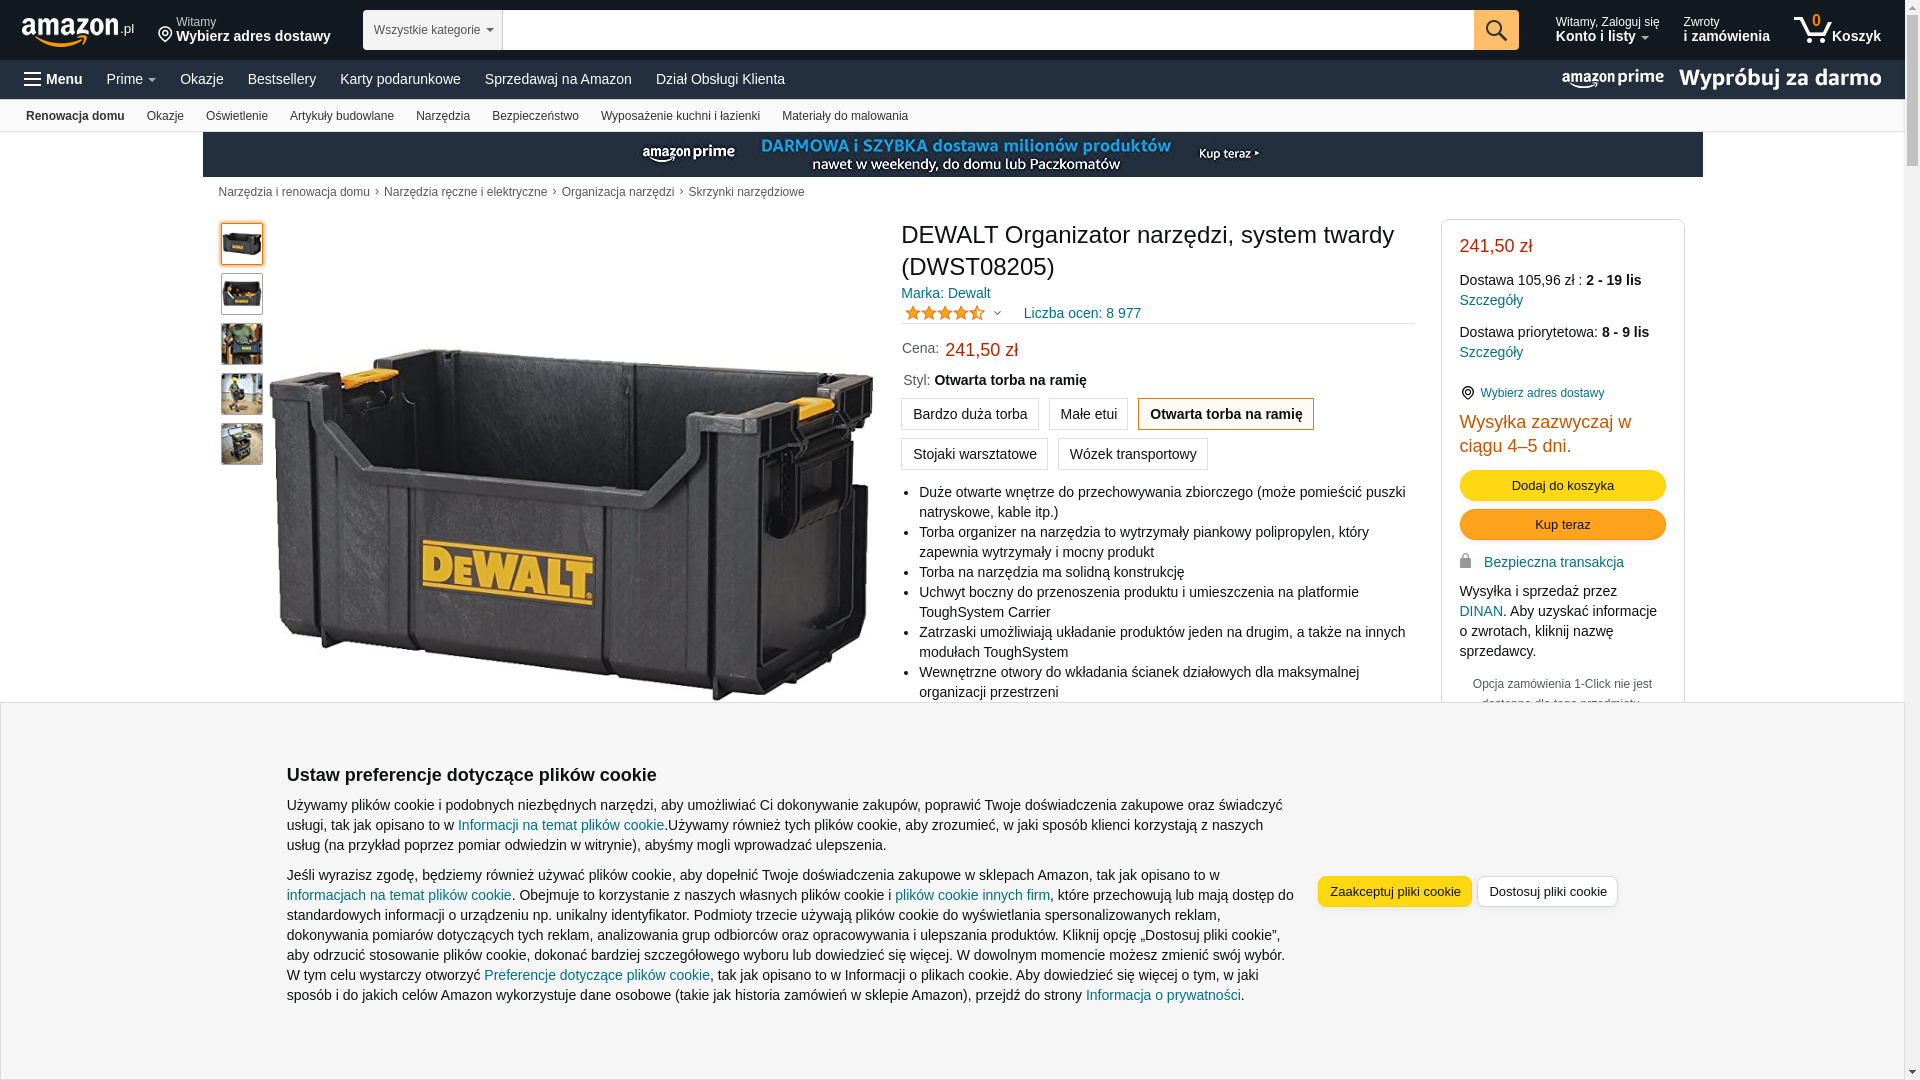Expand the 'Konto i listy' account dropdown
The image size is (1920, 1080).
[1607, 30]
